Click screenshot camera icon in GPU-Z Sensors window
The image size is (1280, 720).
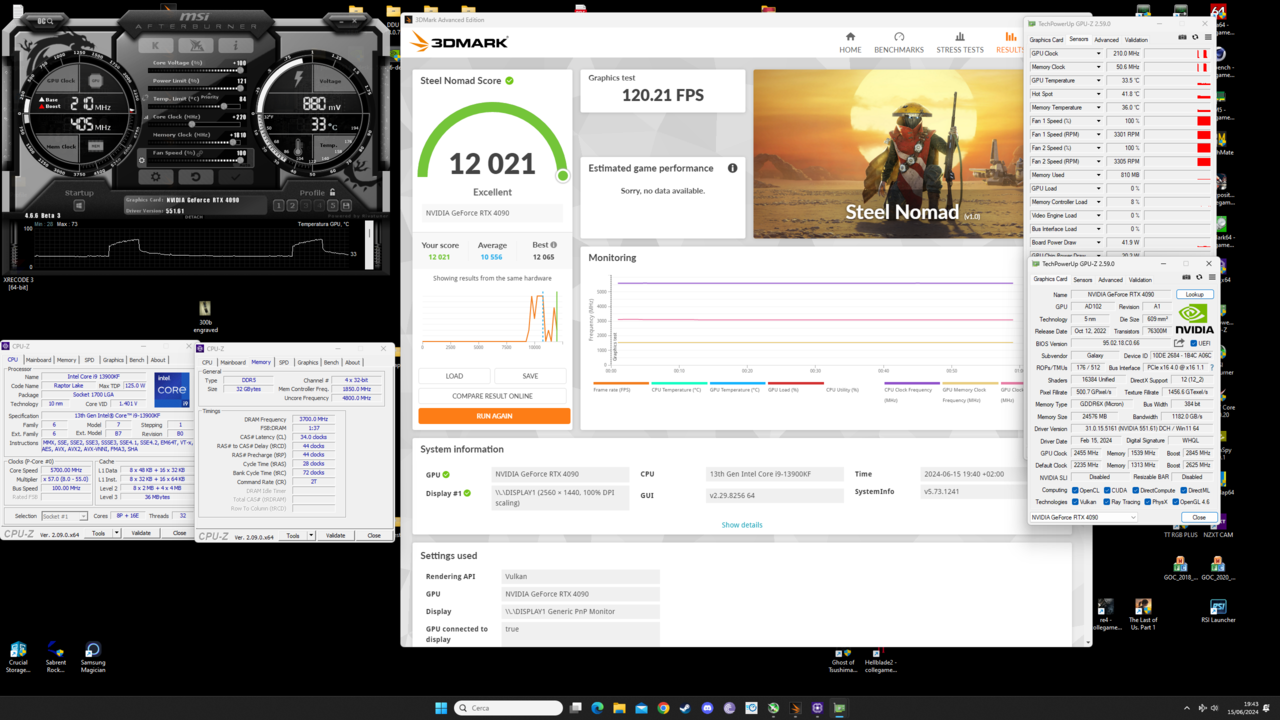(1182, 37)
